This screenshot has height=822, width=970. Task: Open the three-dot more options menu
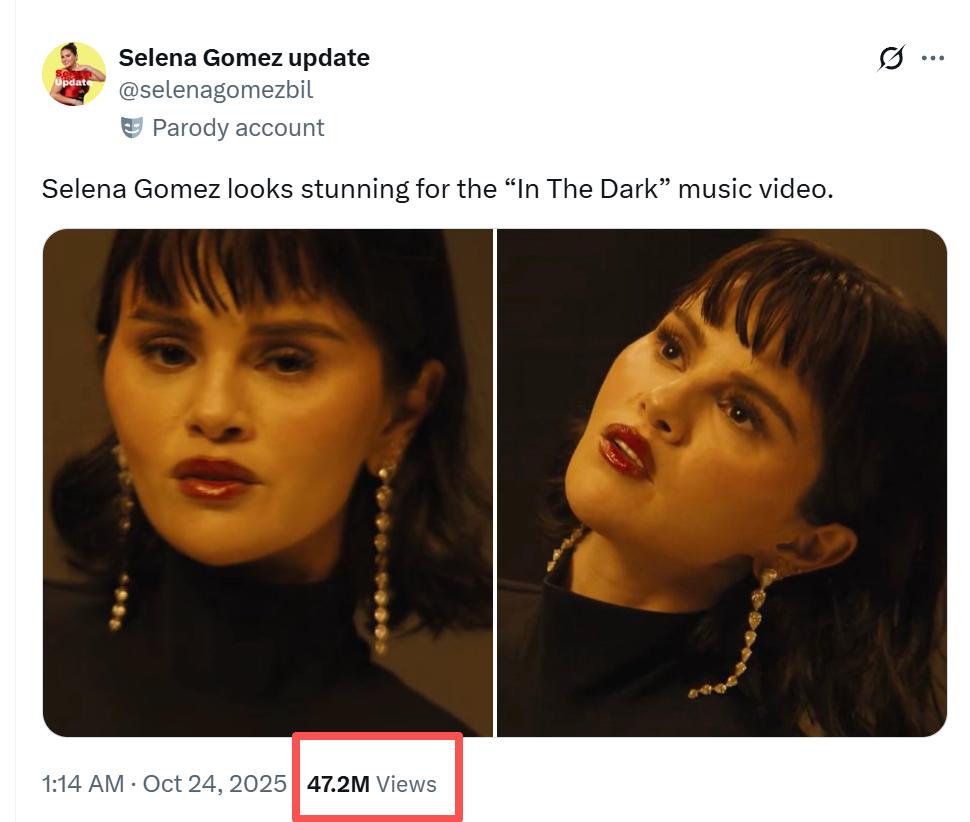[933, 59]
